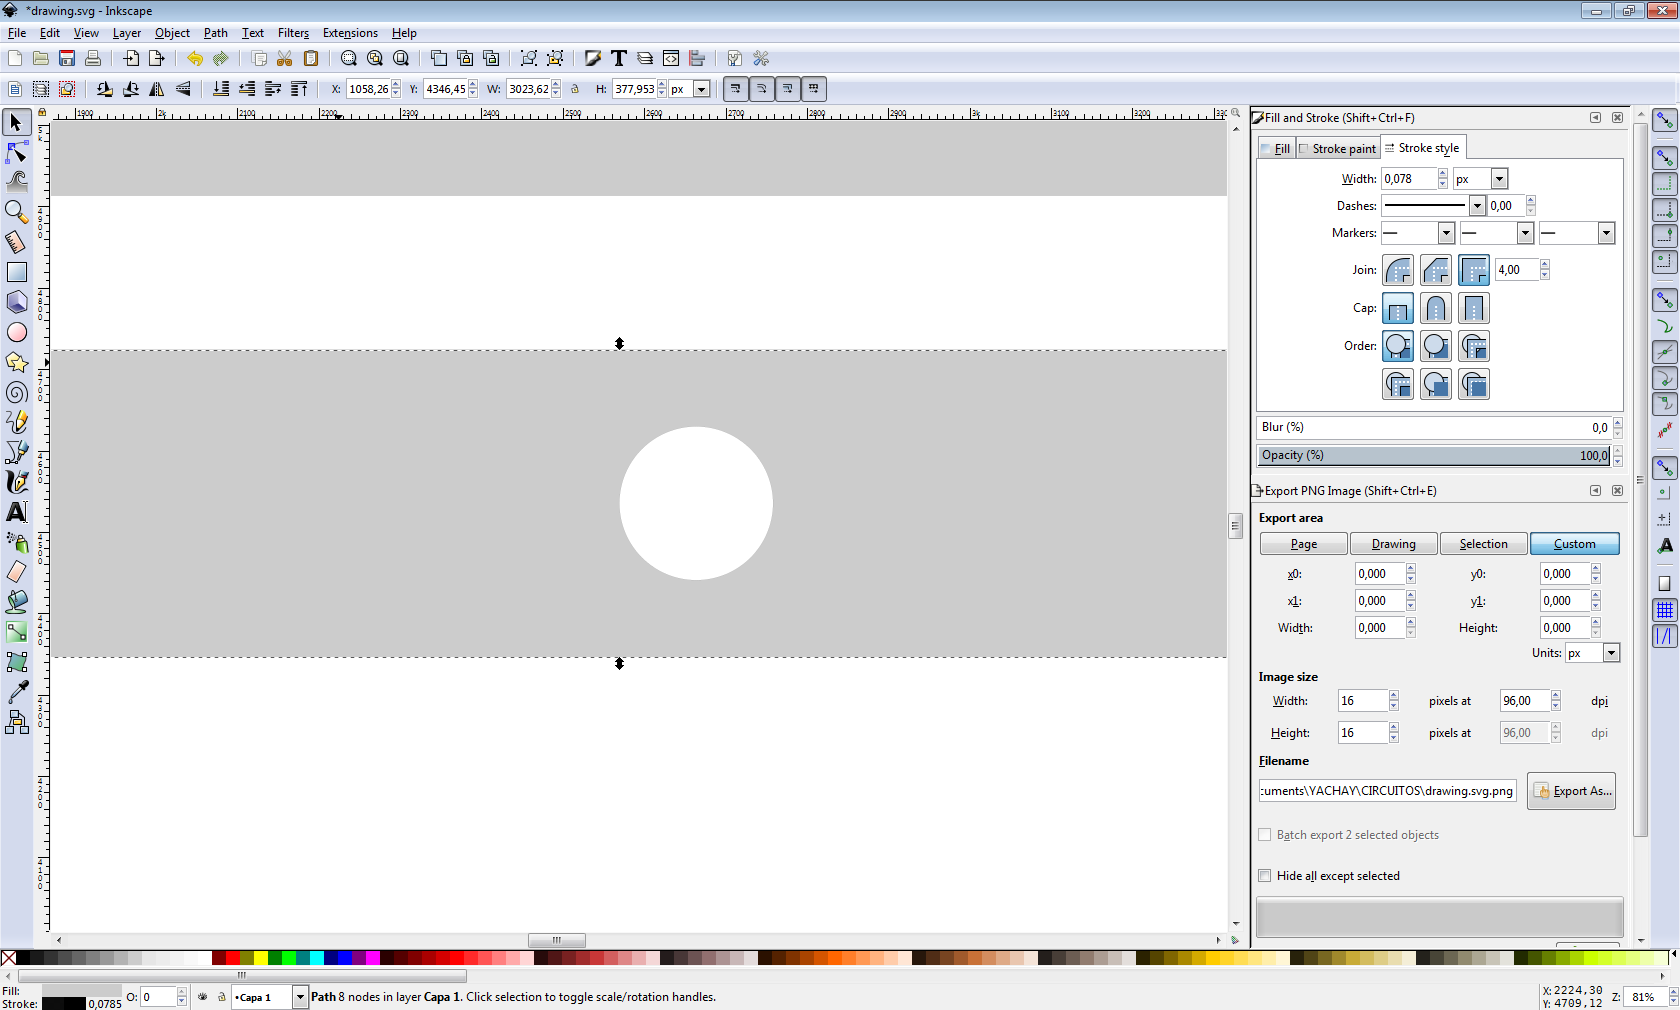Open the Extensions menu
This screenshot has width=1680, height=1010.
point(350,33)
